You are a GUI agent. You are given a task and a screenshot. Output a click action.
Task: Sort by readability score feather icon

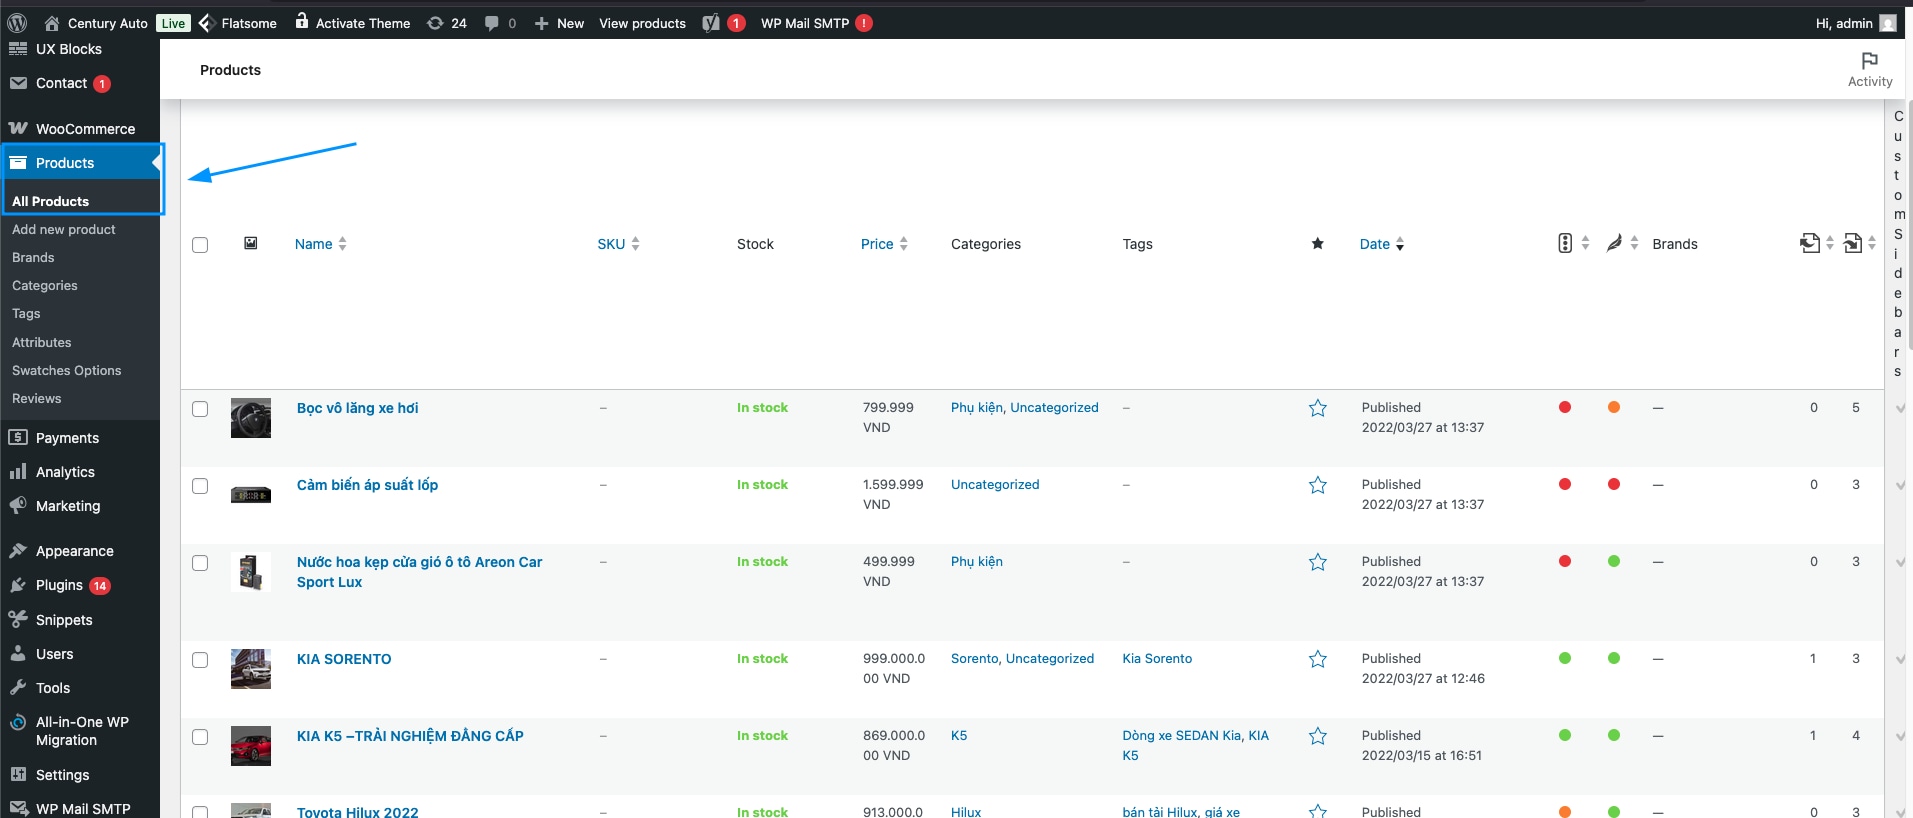pos(1614,243)
